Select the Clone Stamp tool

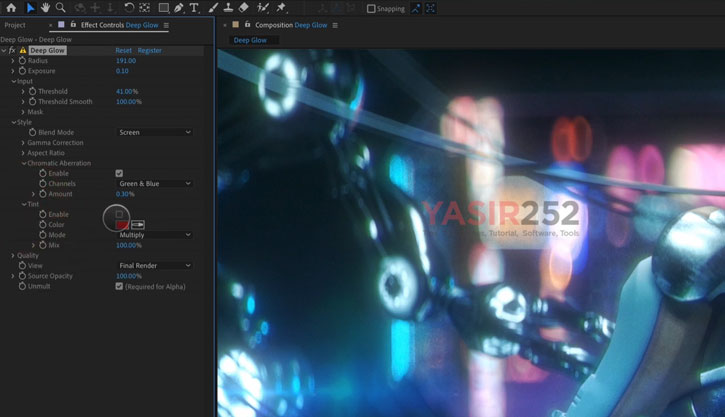(228, 7)
